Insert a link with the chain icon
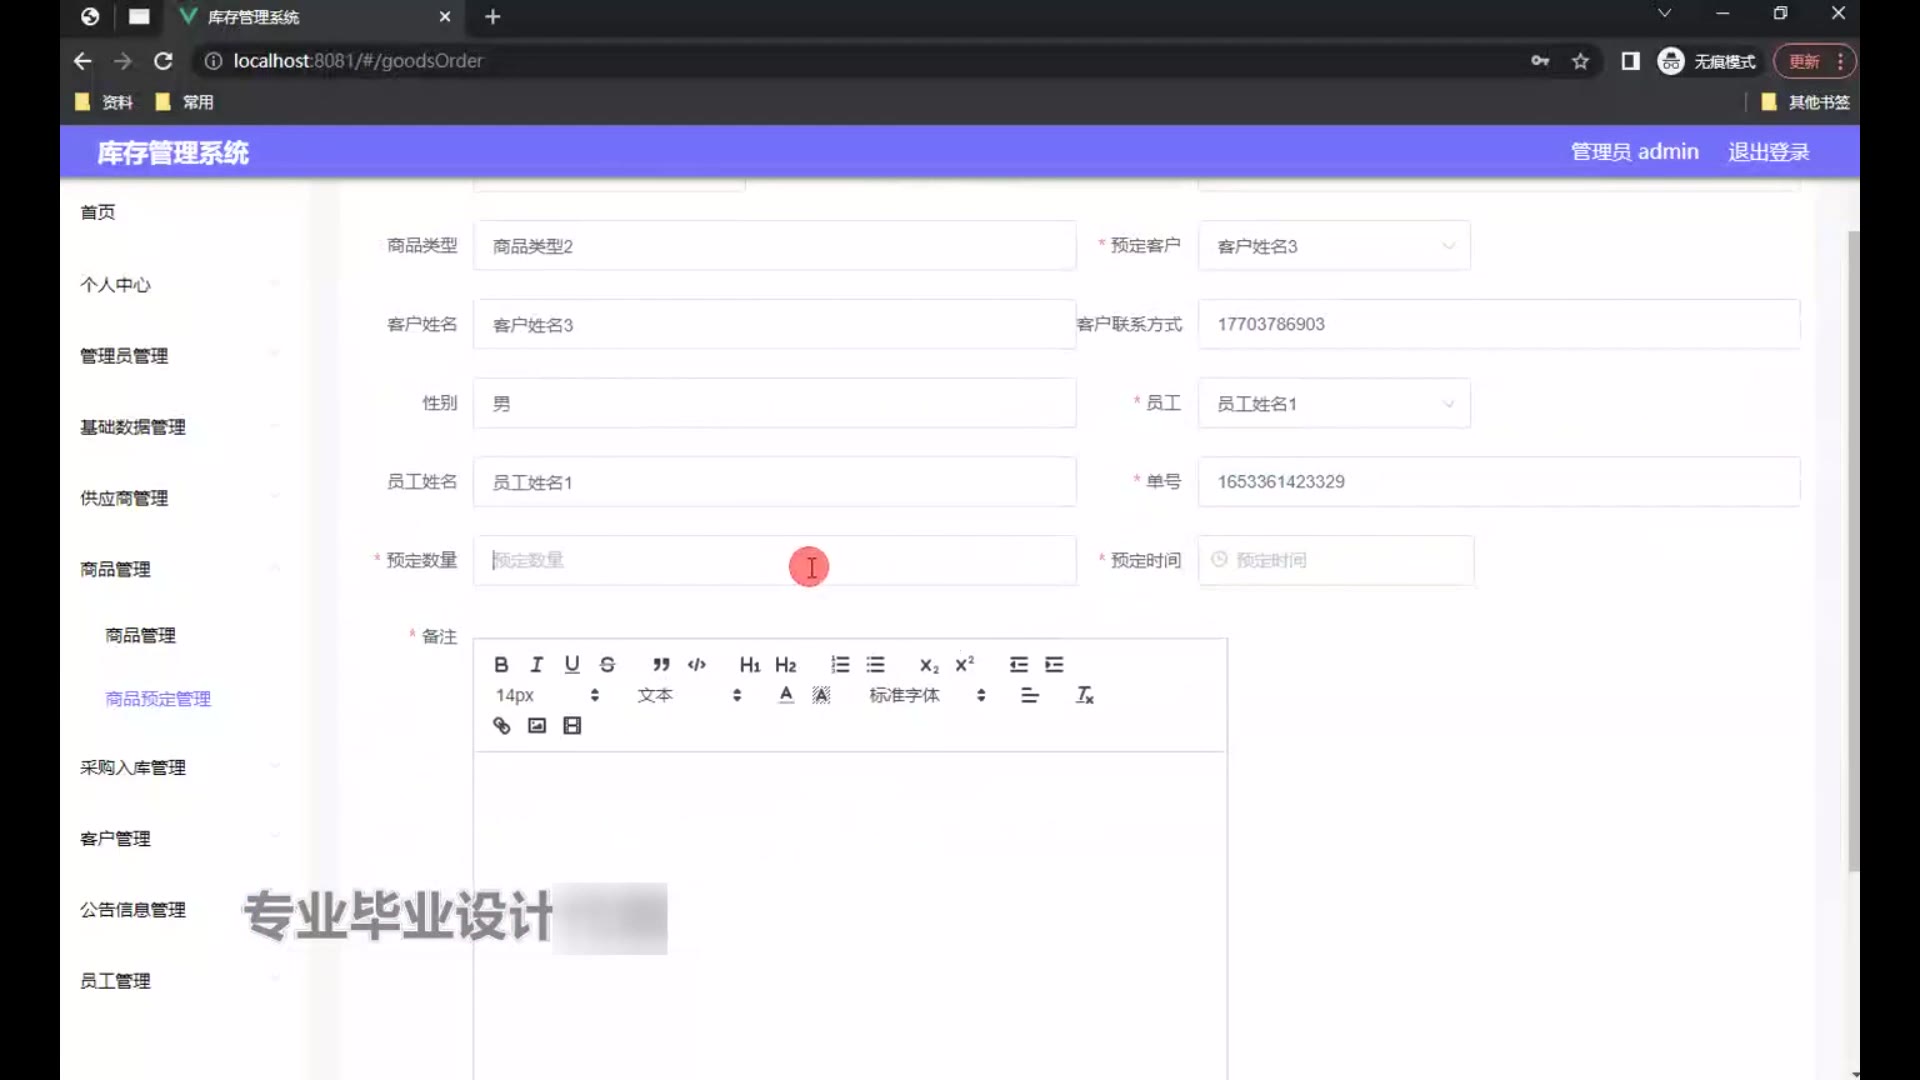 pos(501,726)
